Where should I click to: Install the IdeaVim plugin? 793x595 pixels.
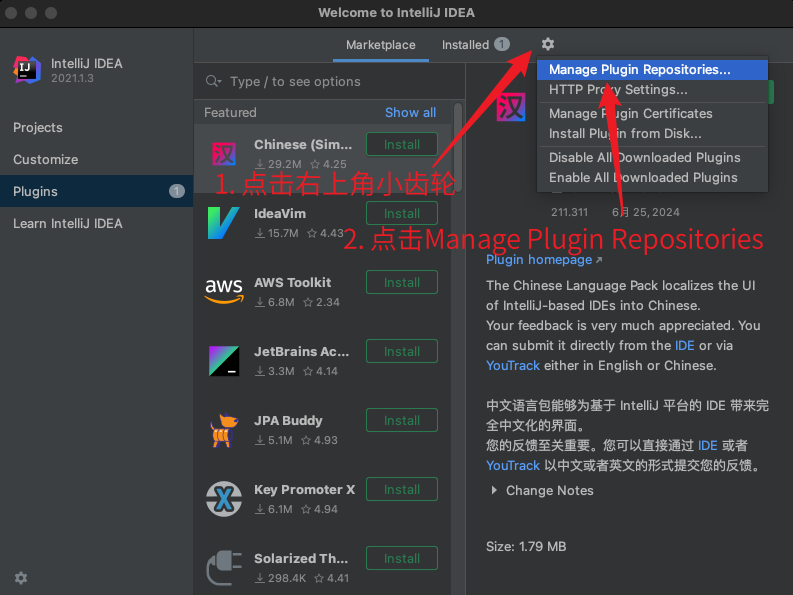point(401,213)
